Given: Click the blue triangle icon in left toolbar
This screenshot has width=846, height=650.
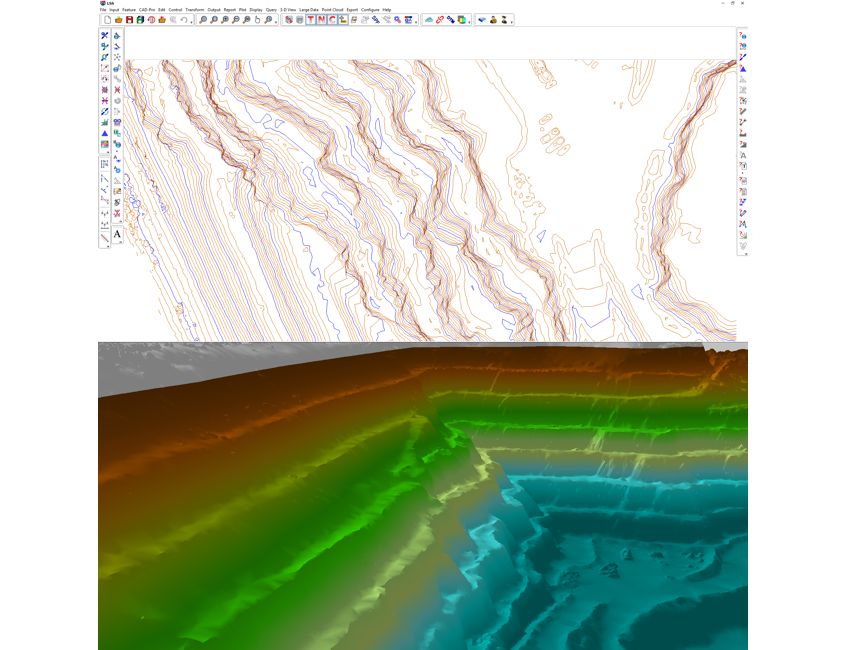Looking at the screenshot, I should click(105, 133).
